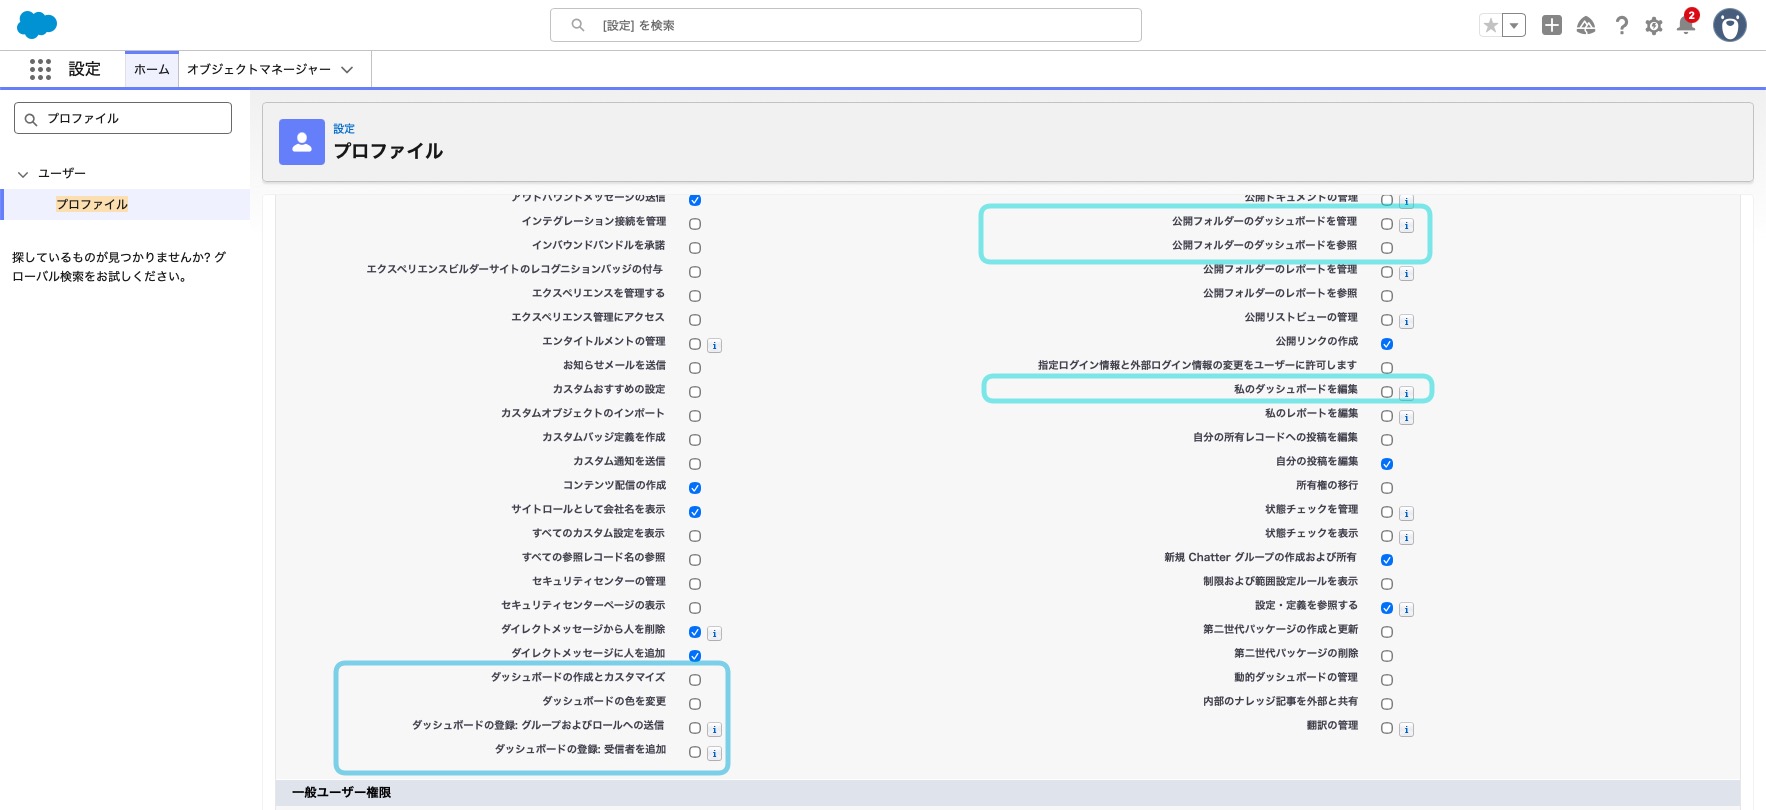Show info for 状態チェックを管理
This screenshot has width=1766, height=810.
pyautogui.click(x=1406, y=514)
